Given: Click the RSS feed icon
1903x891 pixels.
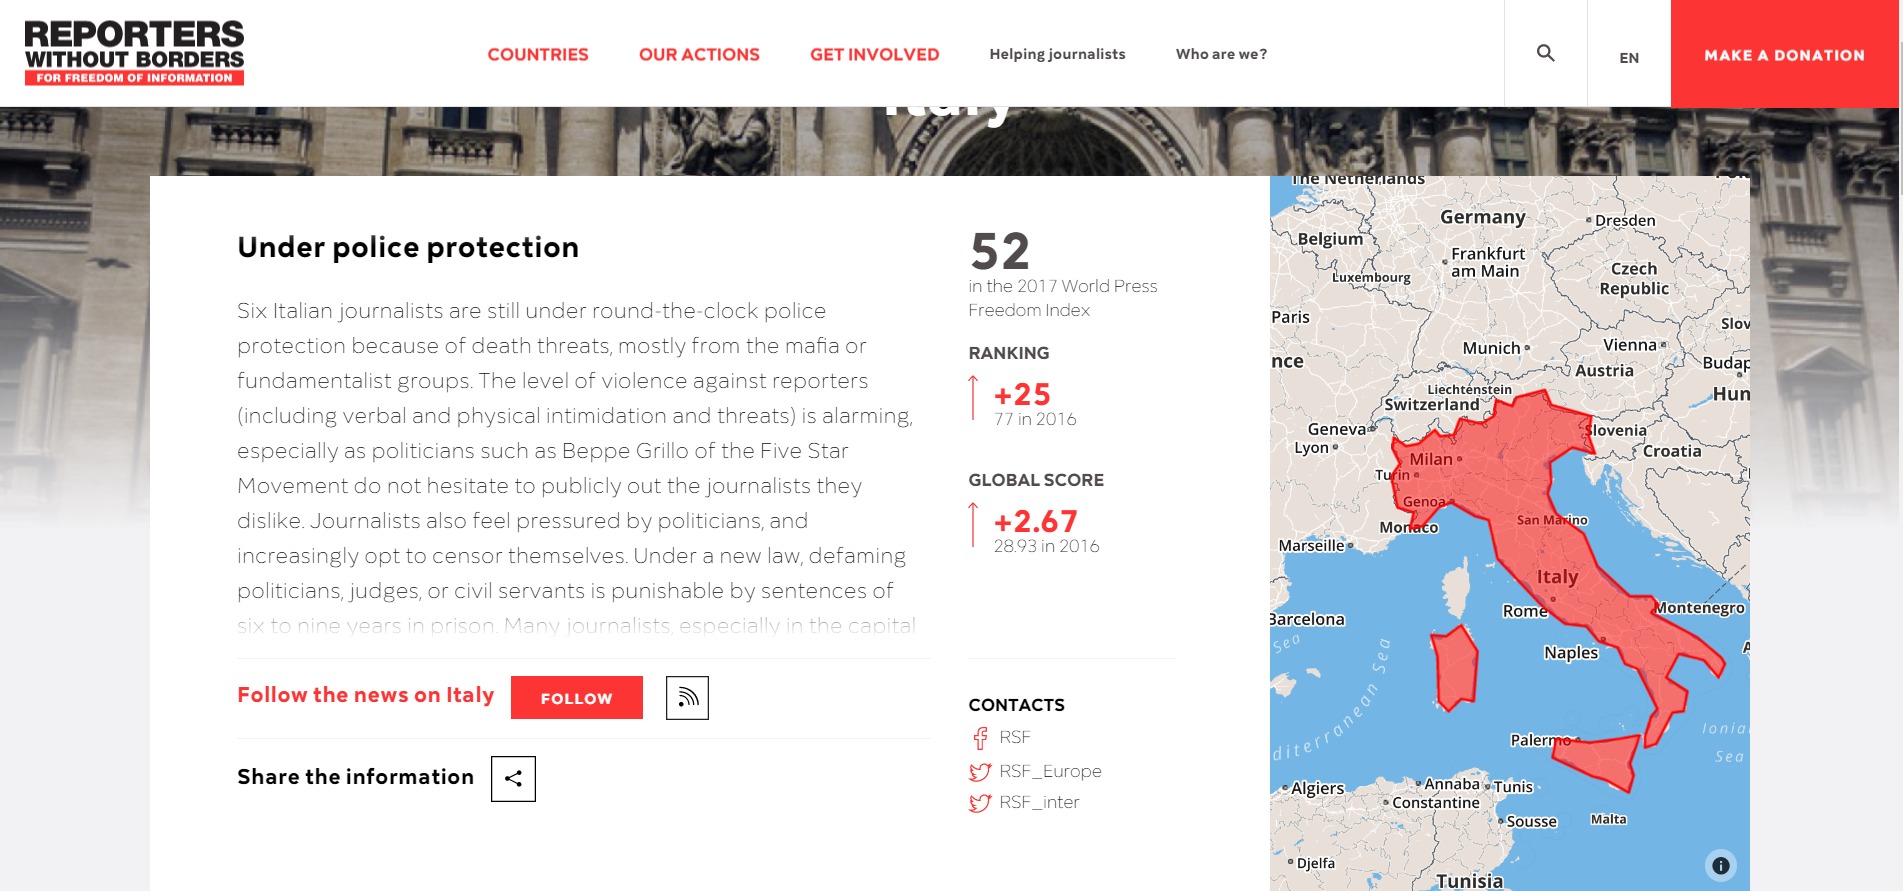Looking at the screenshot, I should pos(687,698).
